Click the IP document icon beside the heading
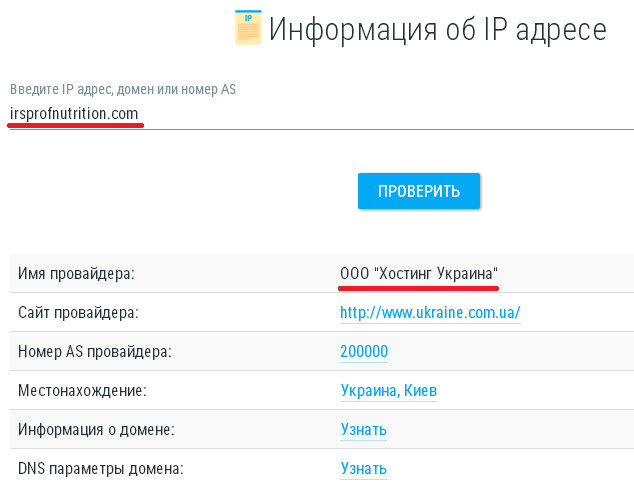The height and width of the screenshot is (487, 634). 248,28
